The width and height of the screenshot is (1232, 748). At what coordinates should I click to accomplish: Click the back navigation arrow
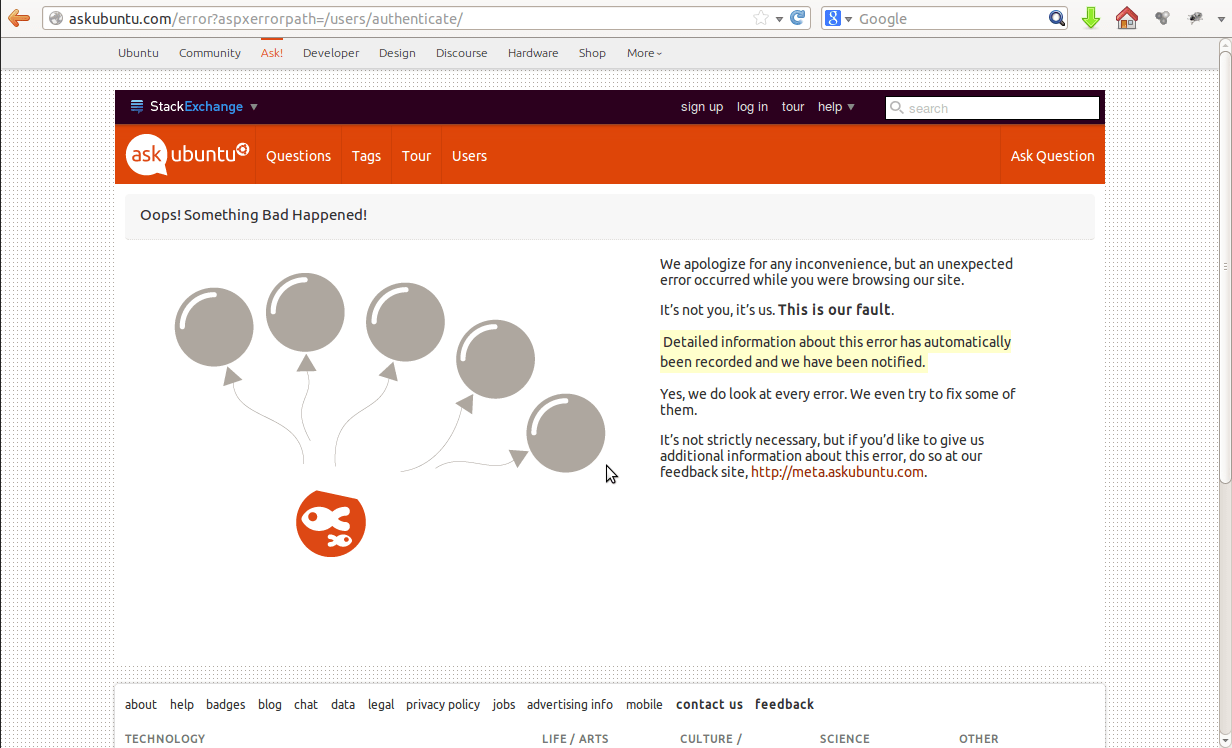coord(18,17)
